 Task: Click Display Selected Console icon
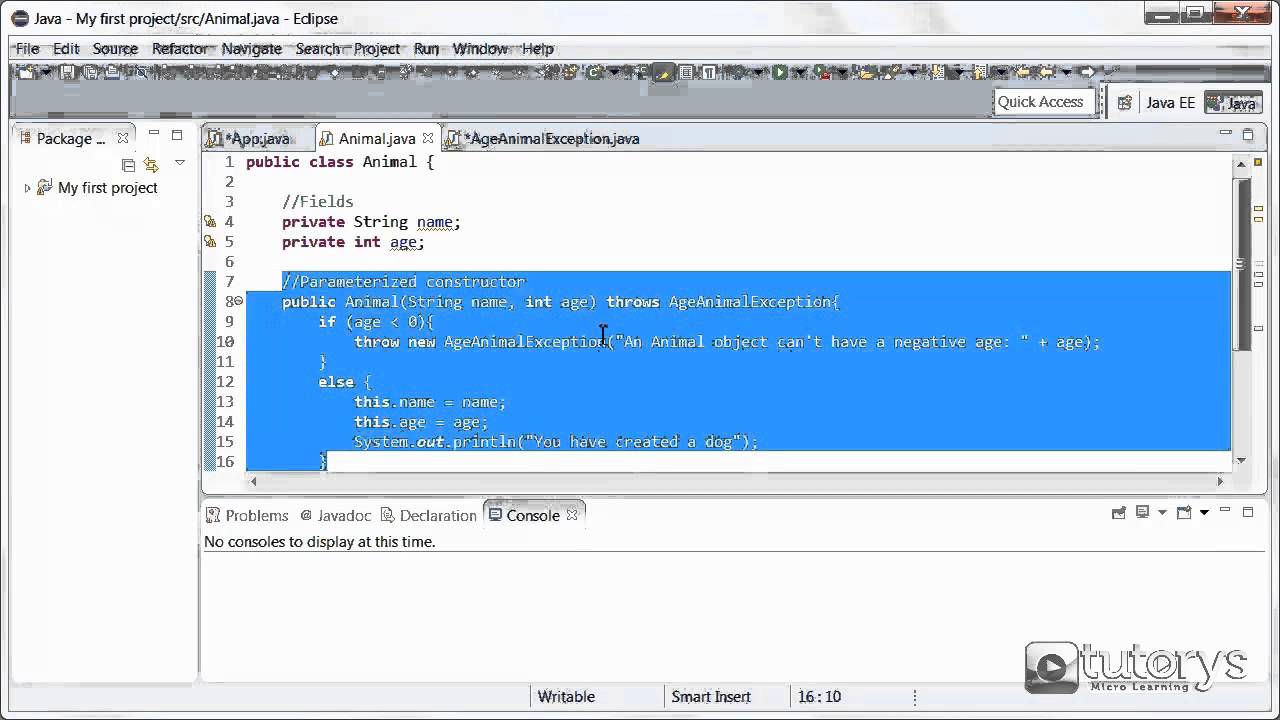pyautogui.click(x=1141, y=513)
